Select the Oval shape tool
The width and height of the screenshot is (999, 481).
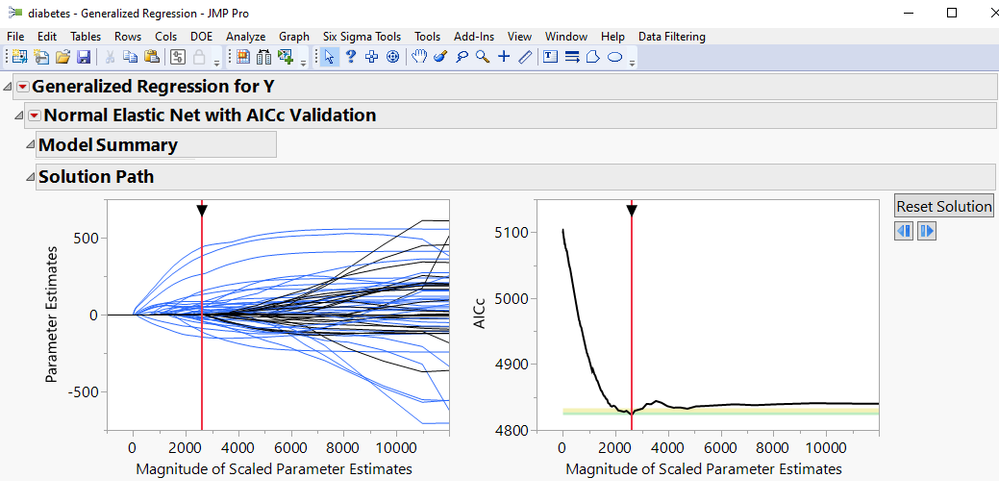pos(615,57)
